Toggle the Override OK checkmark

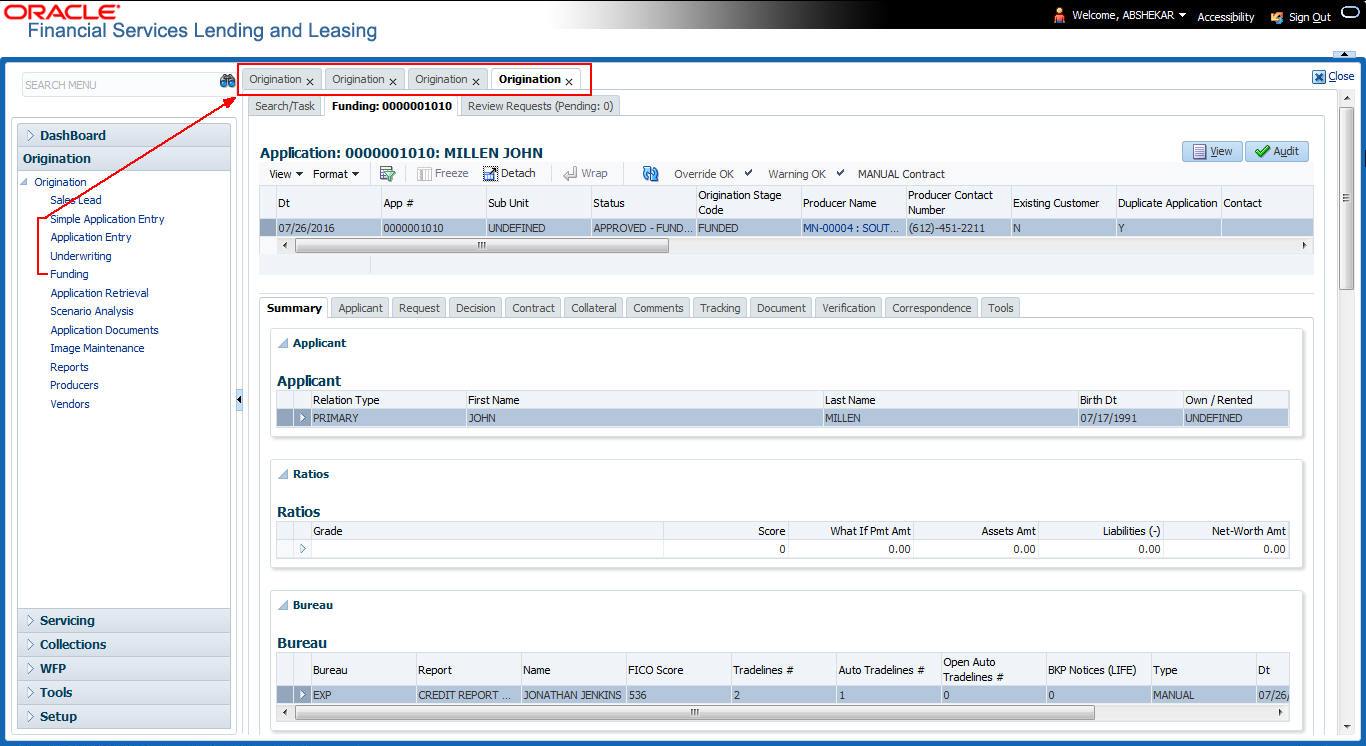tap(749, 173)
